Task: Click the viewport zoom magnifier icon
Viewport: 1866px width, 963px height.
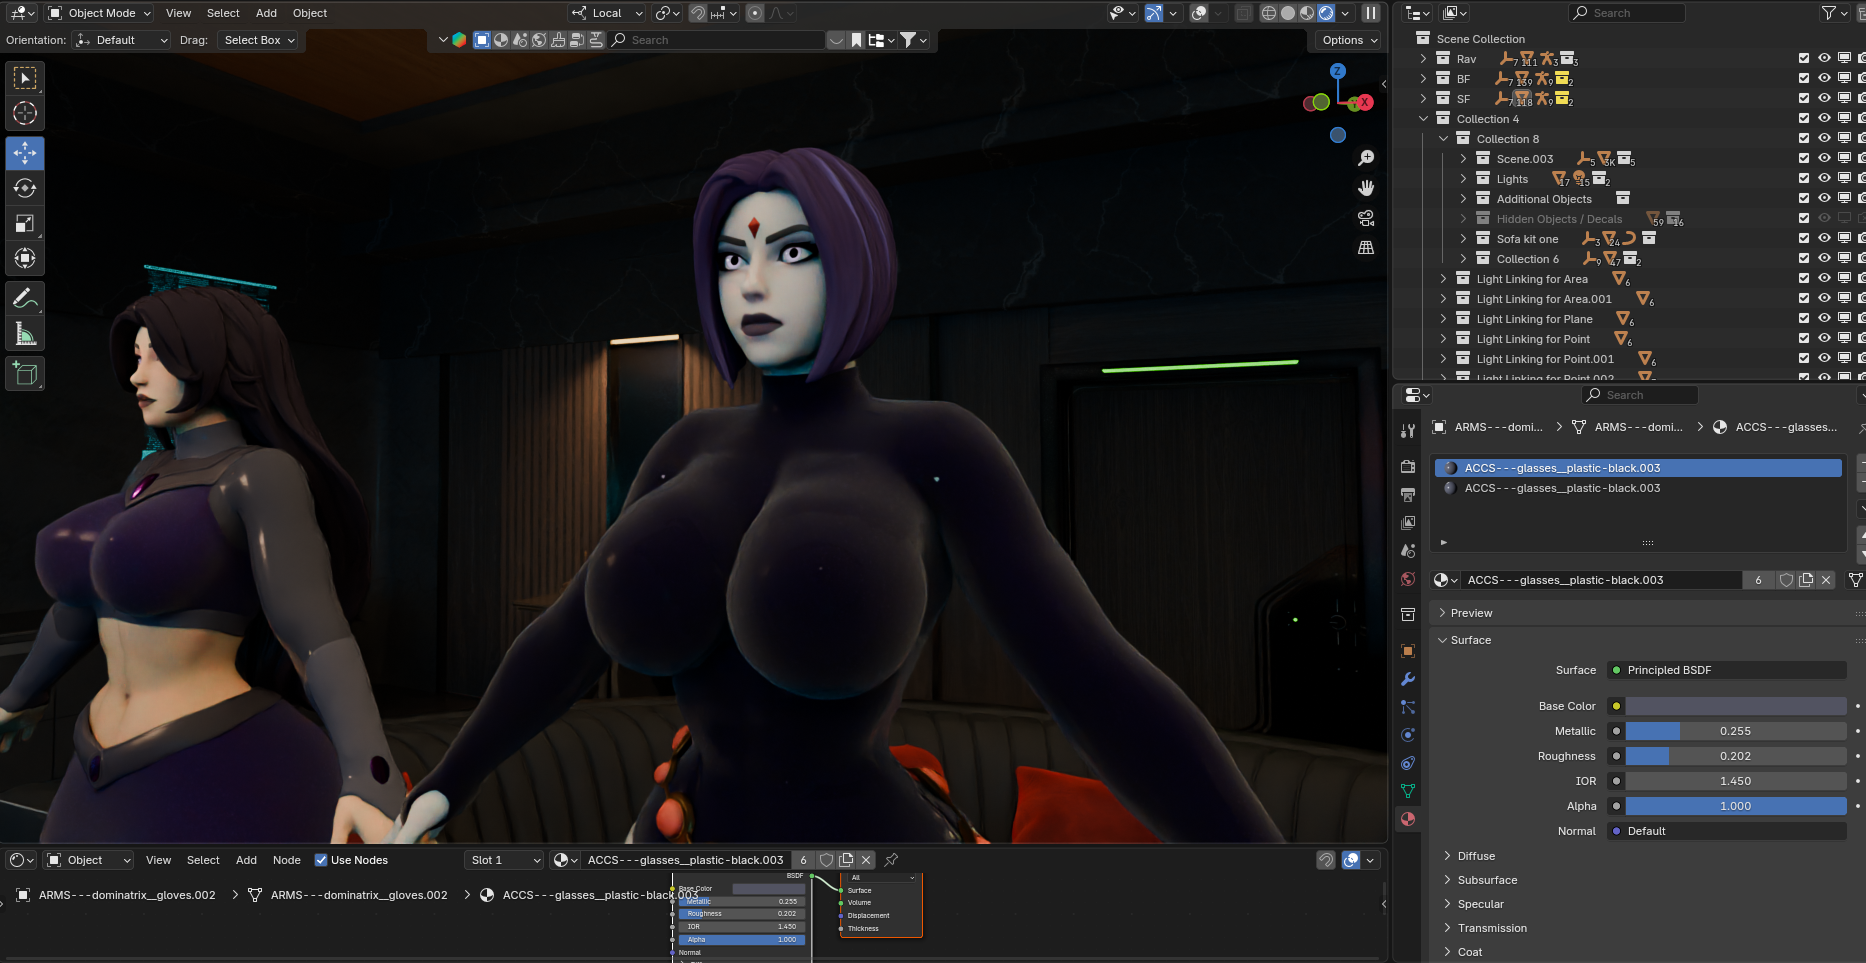Action: point(1366,158)
